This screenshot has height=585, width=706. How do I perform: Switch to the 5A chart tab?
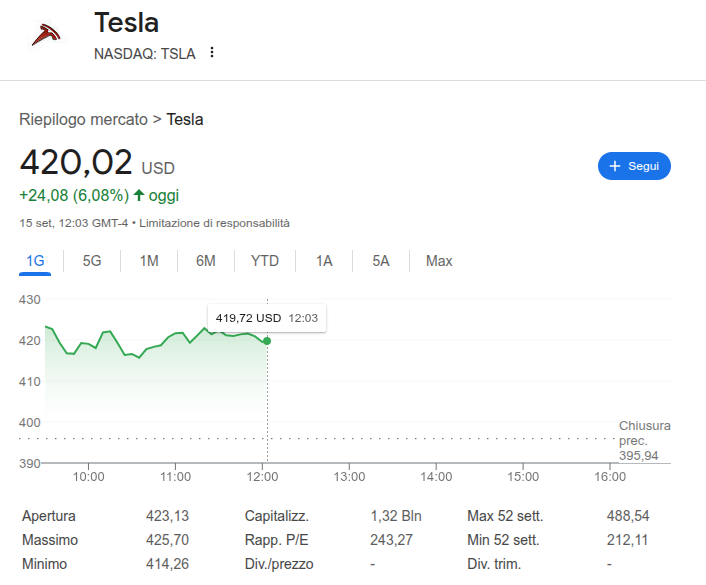[381, 261]
